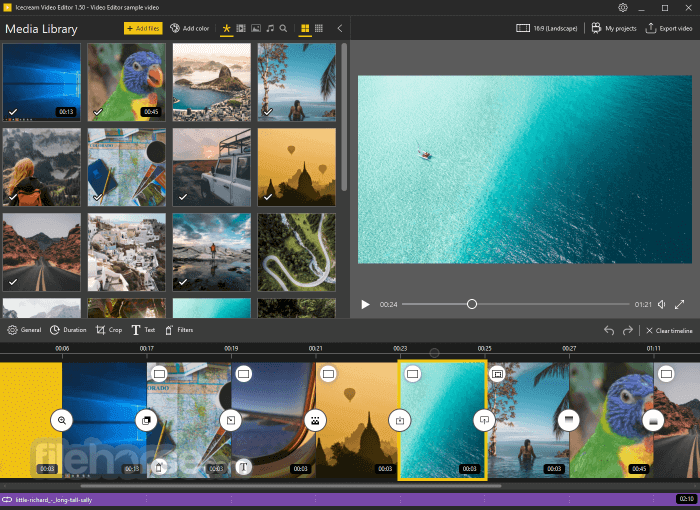Click the fit-mode icon on airplane window clip
The image size is (700, 510).
[x=244, y=374]
